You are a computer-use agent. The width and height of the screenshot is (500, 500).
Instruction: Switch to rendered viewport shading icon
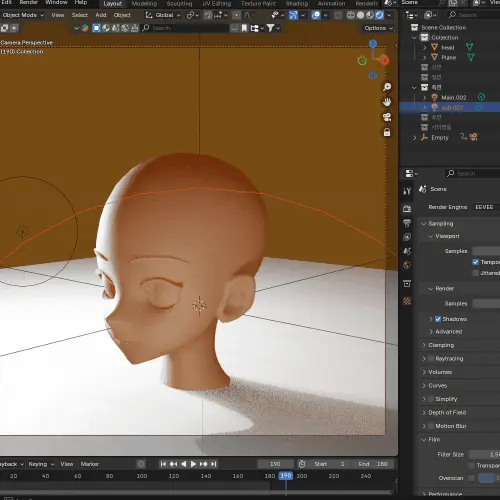point(379,15)
